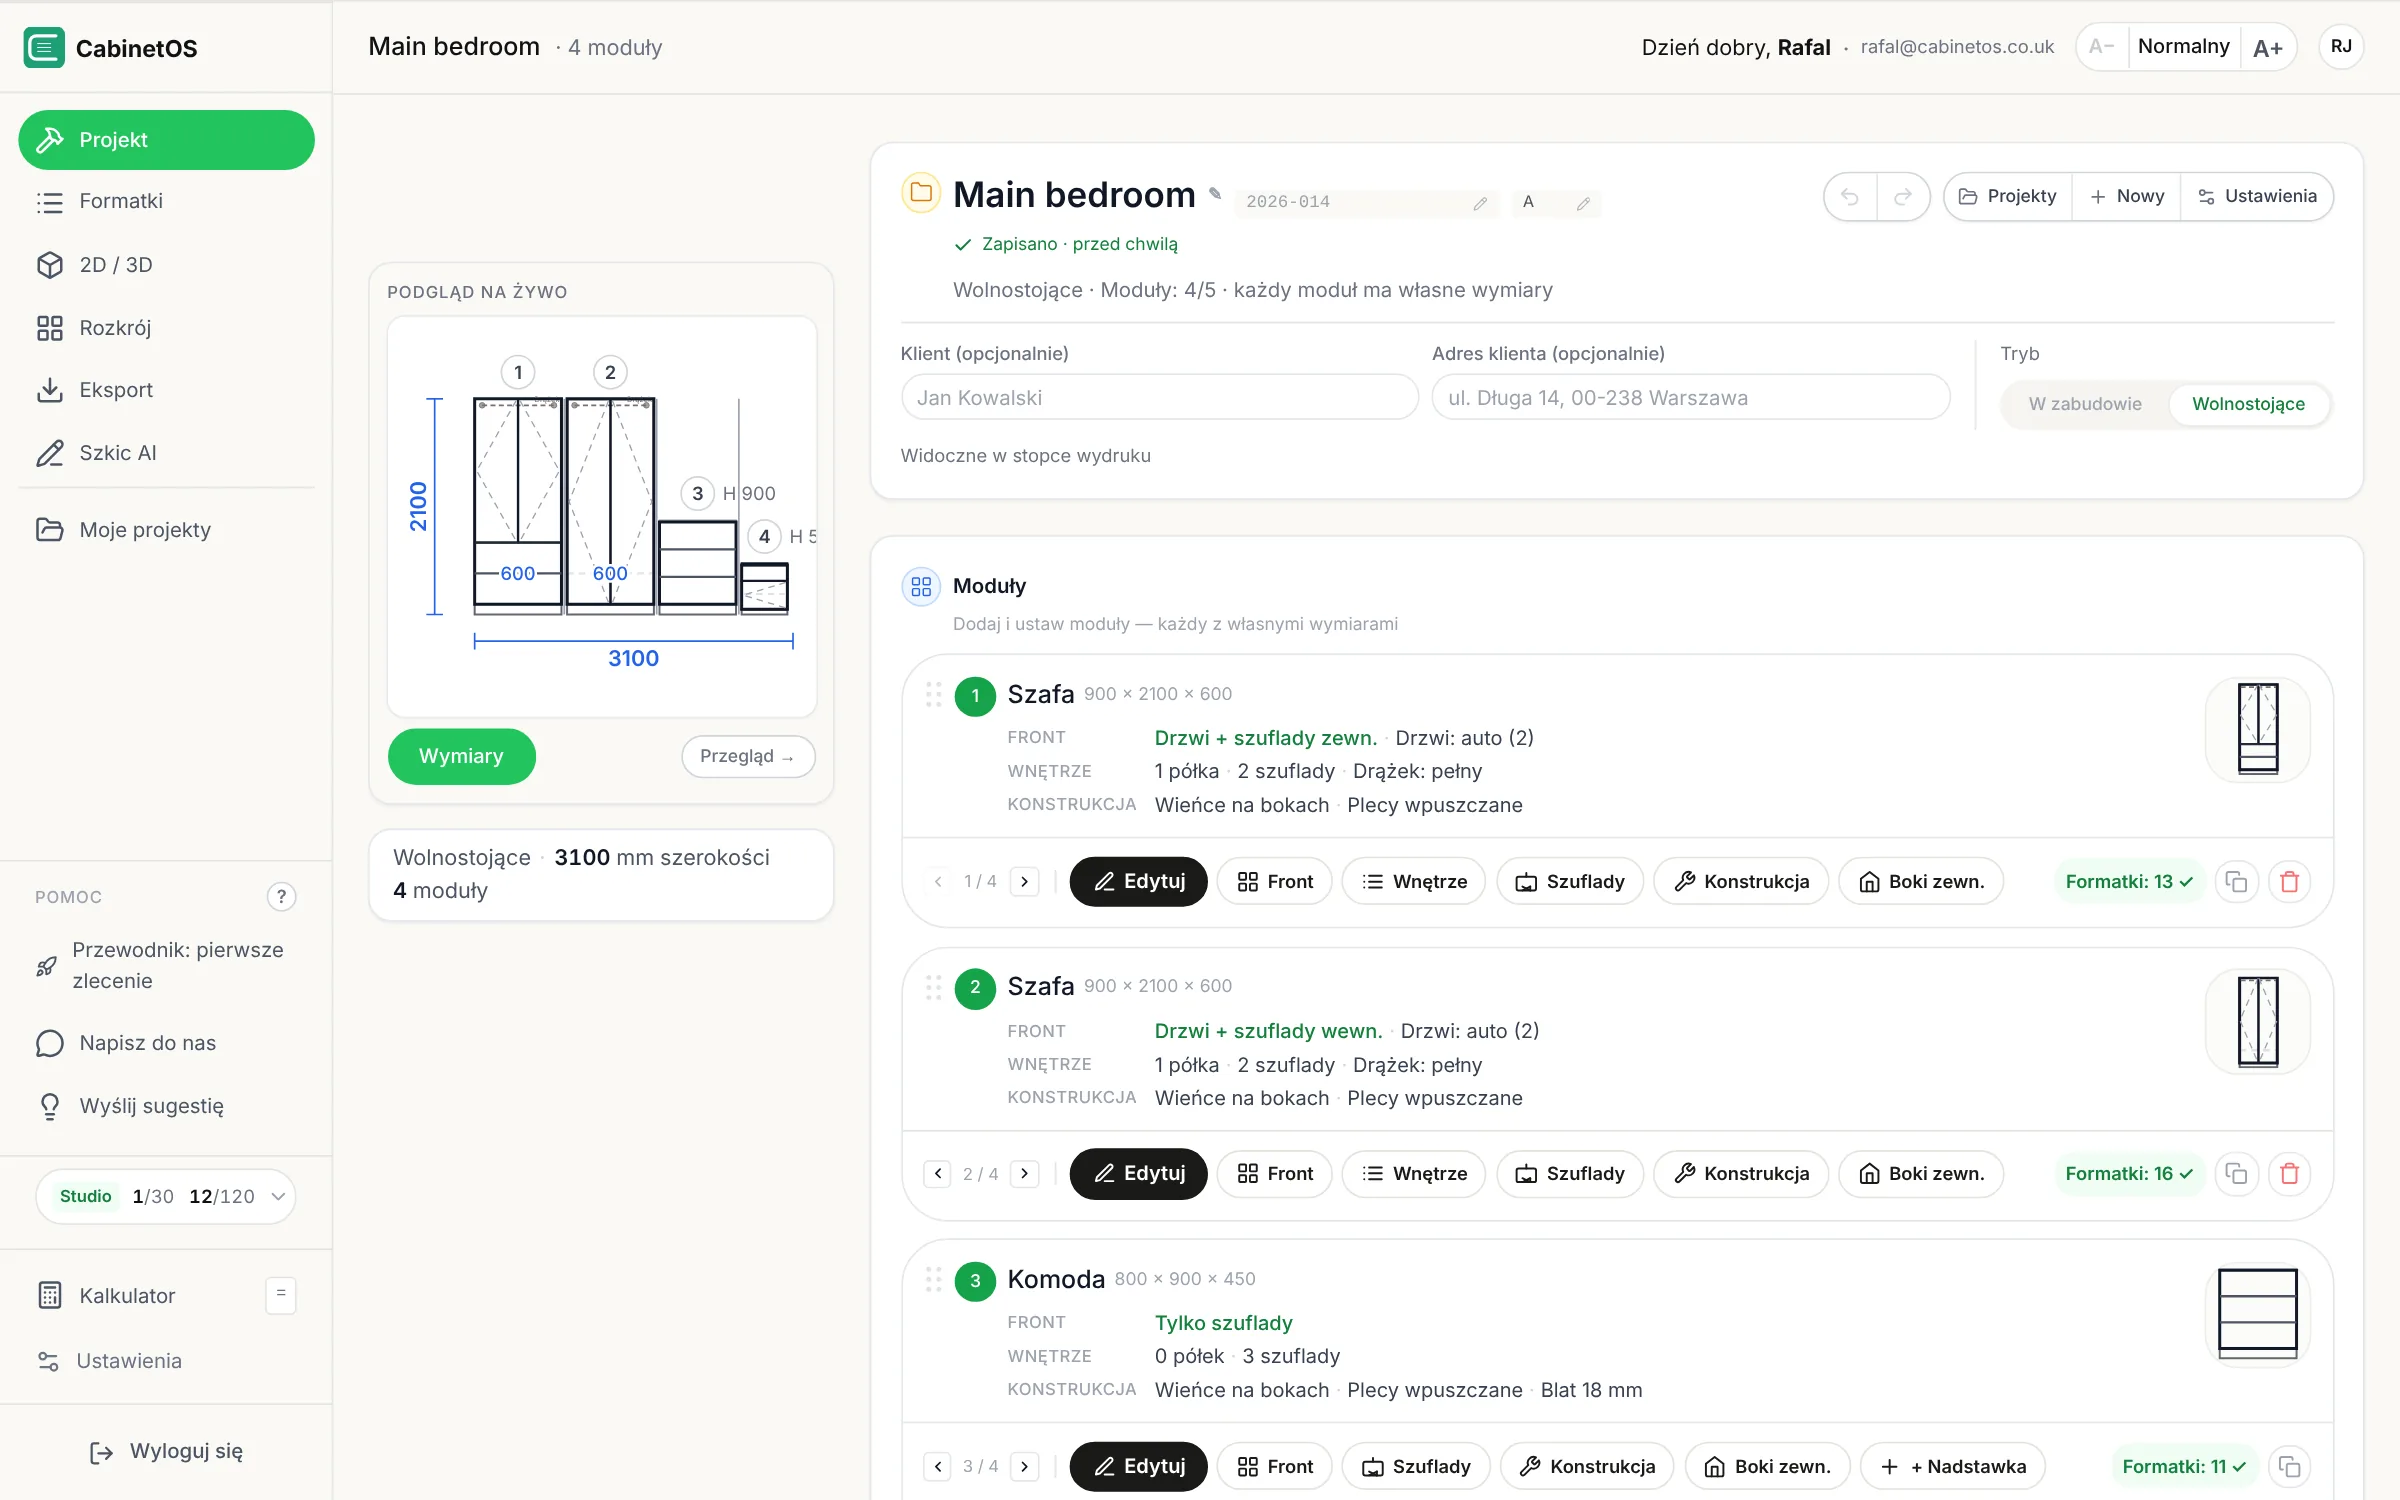Grab drag handle of module 1 Szafa
This screenshot has height=1500, width=2400.
(933, 694)
